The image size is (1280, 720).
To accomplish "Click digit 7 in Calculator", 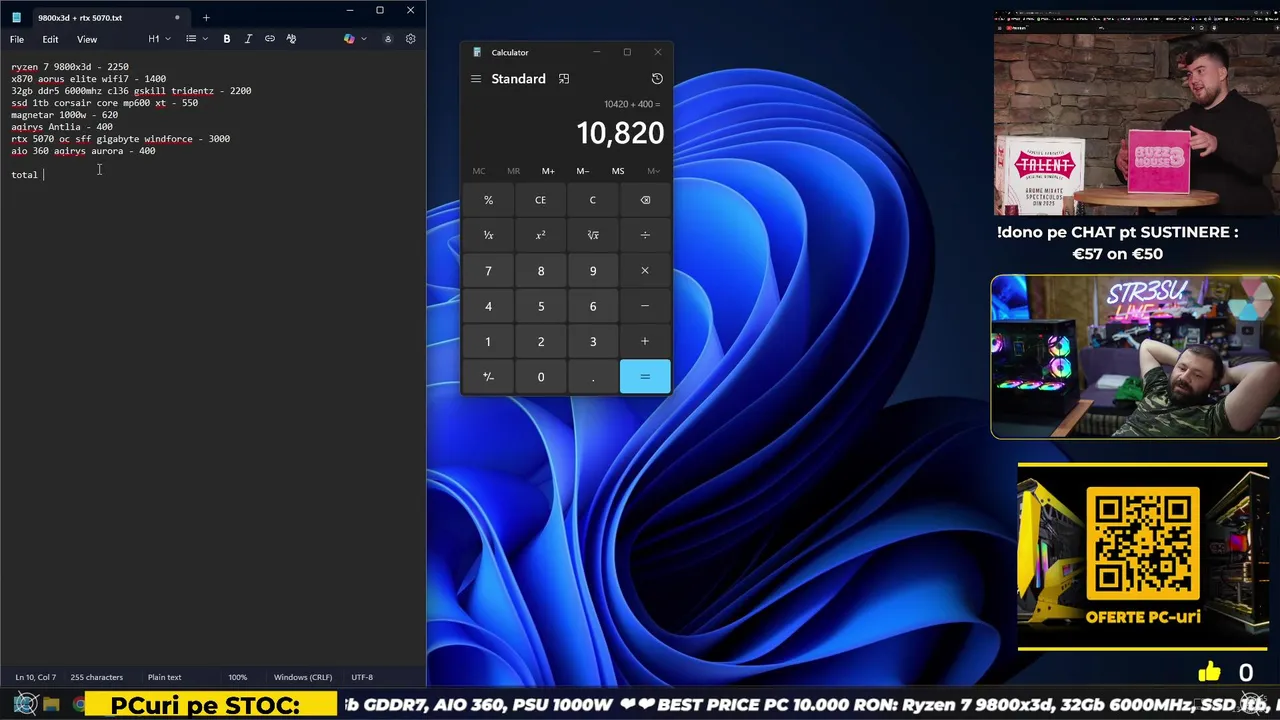I will pos(488,271).
